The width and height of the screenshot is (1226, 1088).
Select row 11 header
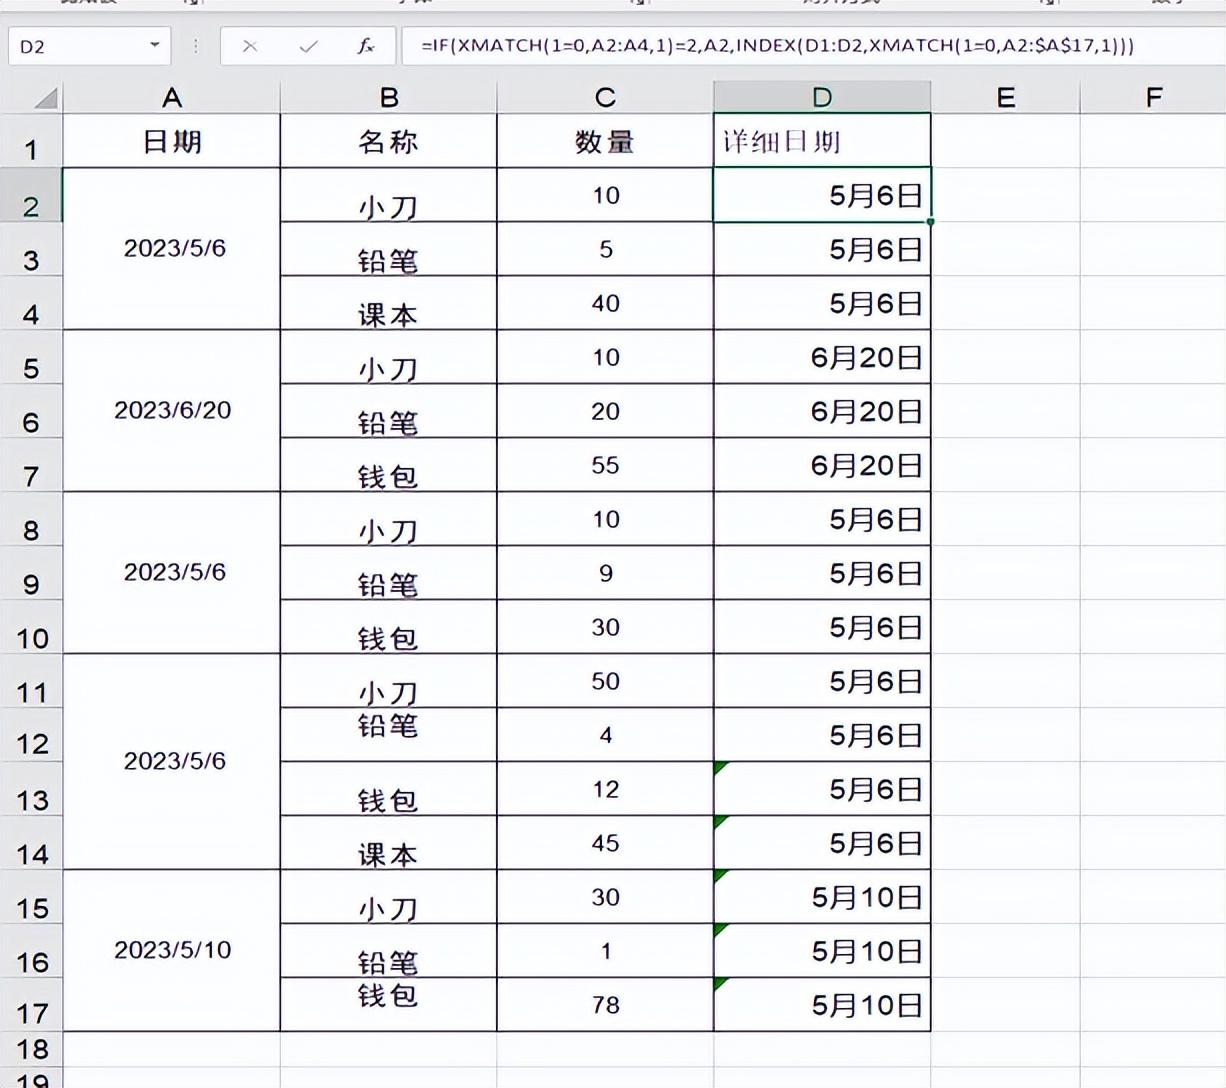31,681
